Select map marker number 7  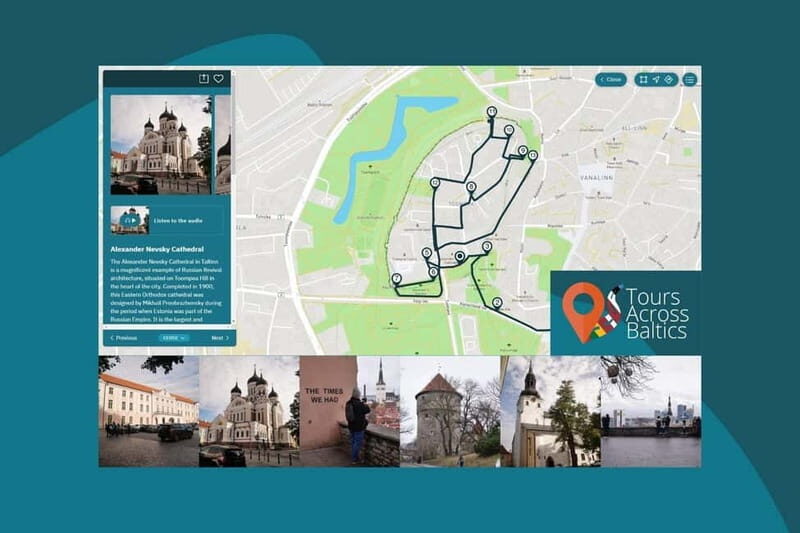tap(397, 278)
